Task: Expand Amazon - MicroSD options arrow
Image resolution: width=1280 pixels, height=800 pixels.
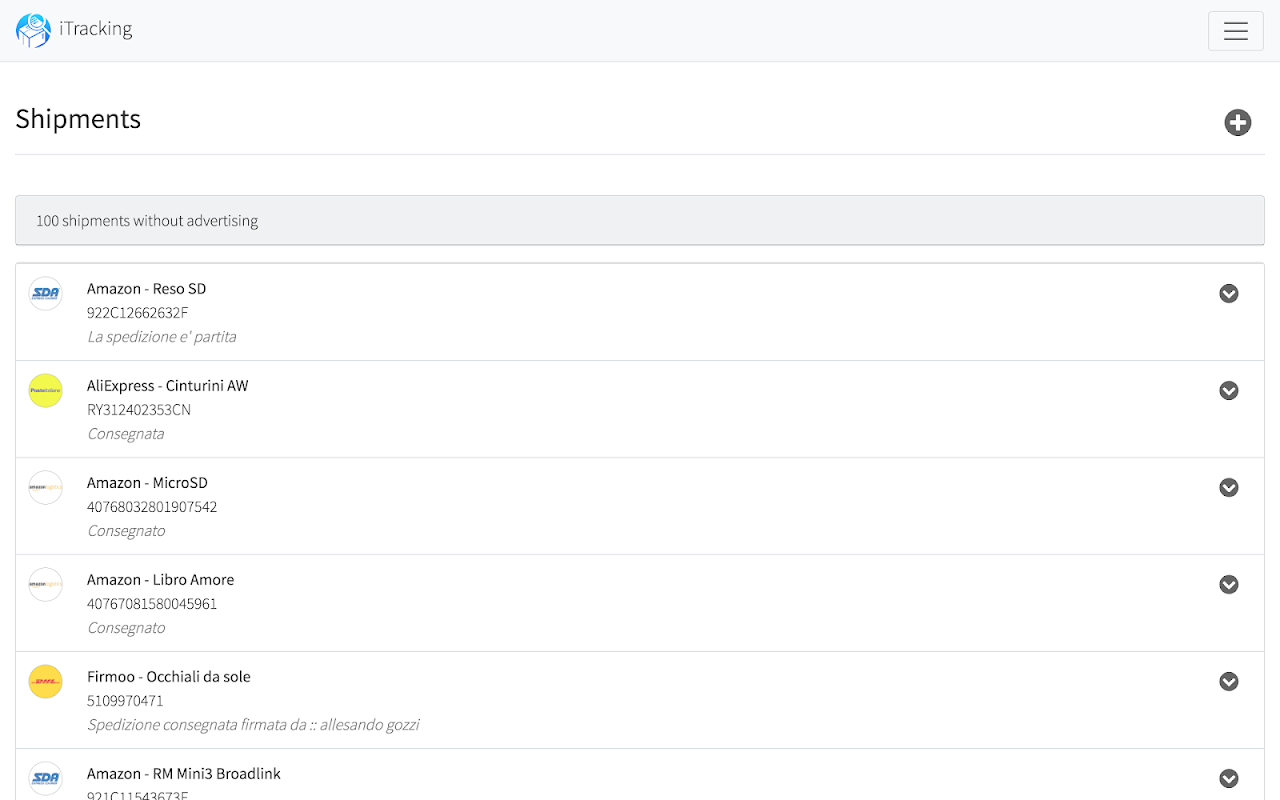Action: (x=1229, y=487)
